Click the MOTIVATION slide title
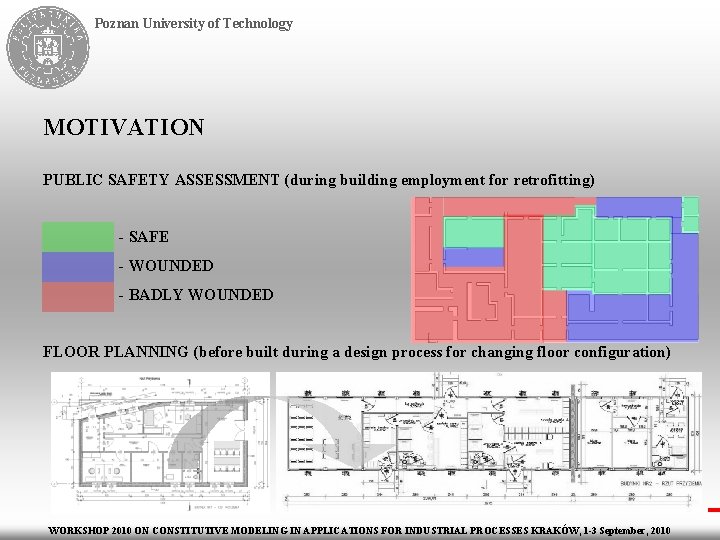Viewport: 720px width, 540px height. pyautogui.click(x=124, y=127)
